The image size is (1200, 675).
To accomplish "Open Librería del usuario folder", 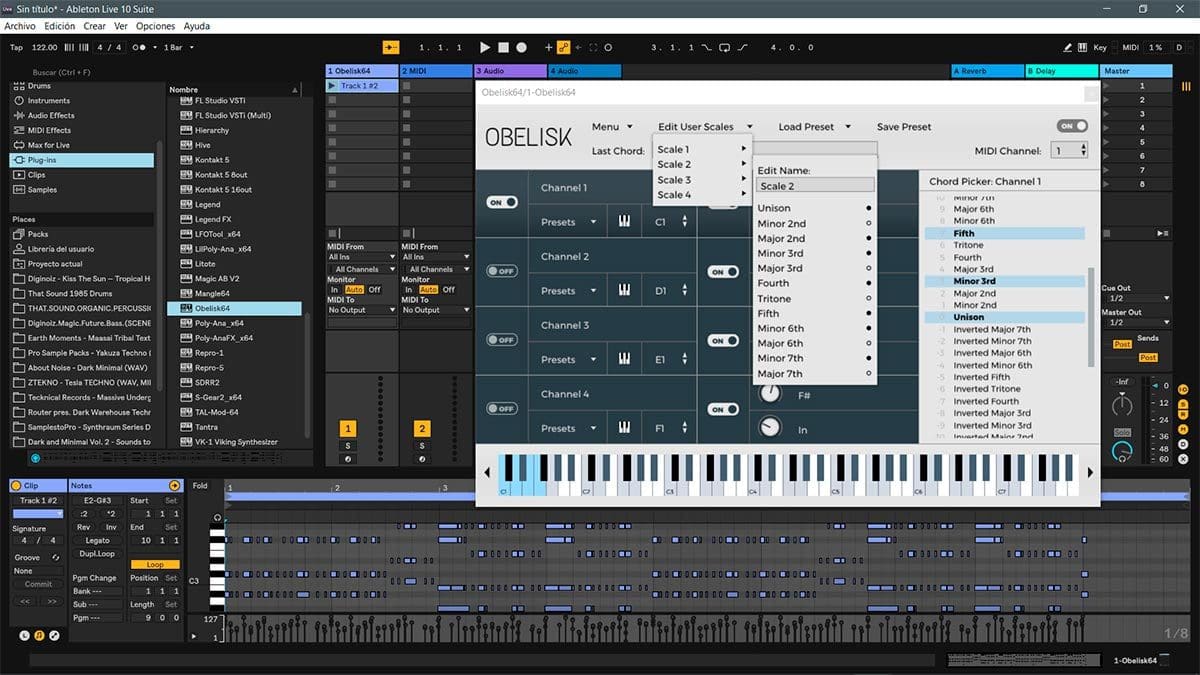I will (x=61, y=249).
